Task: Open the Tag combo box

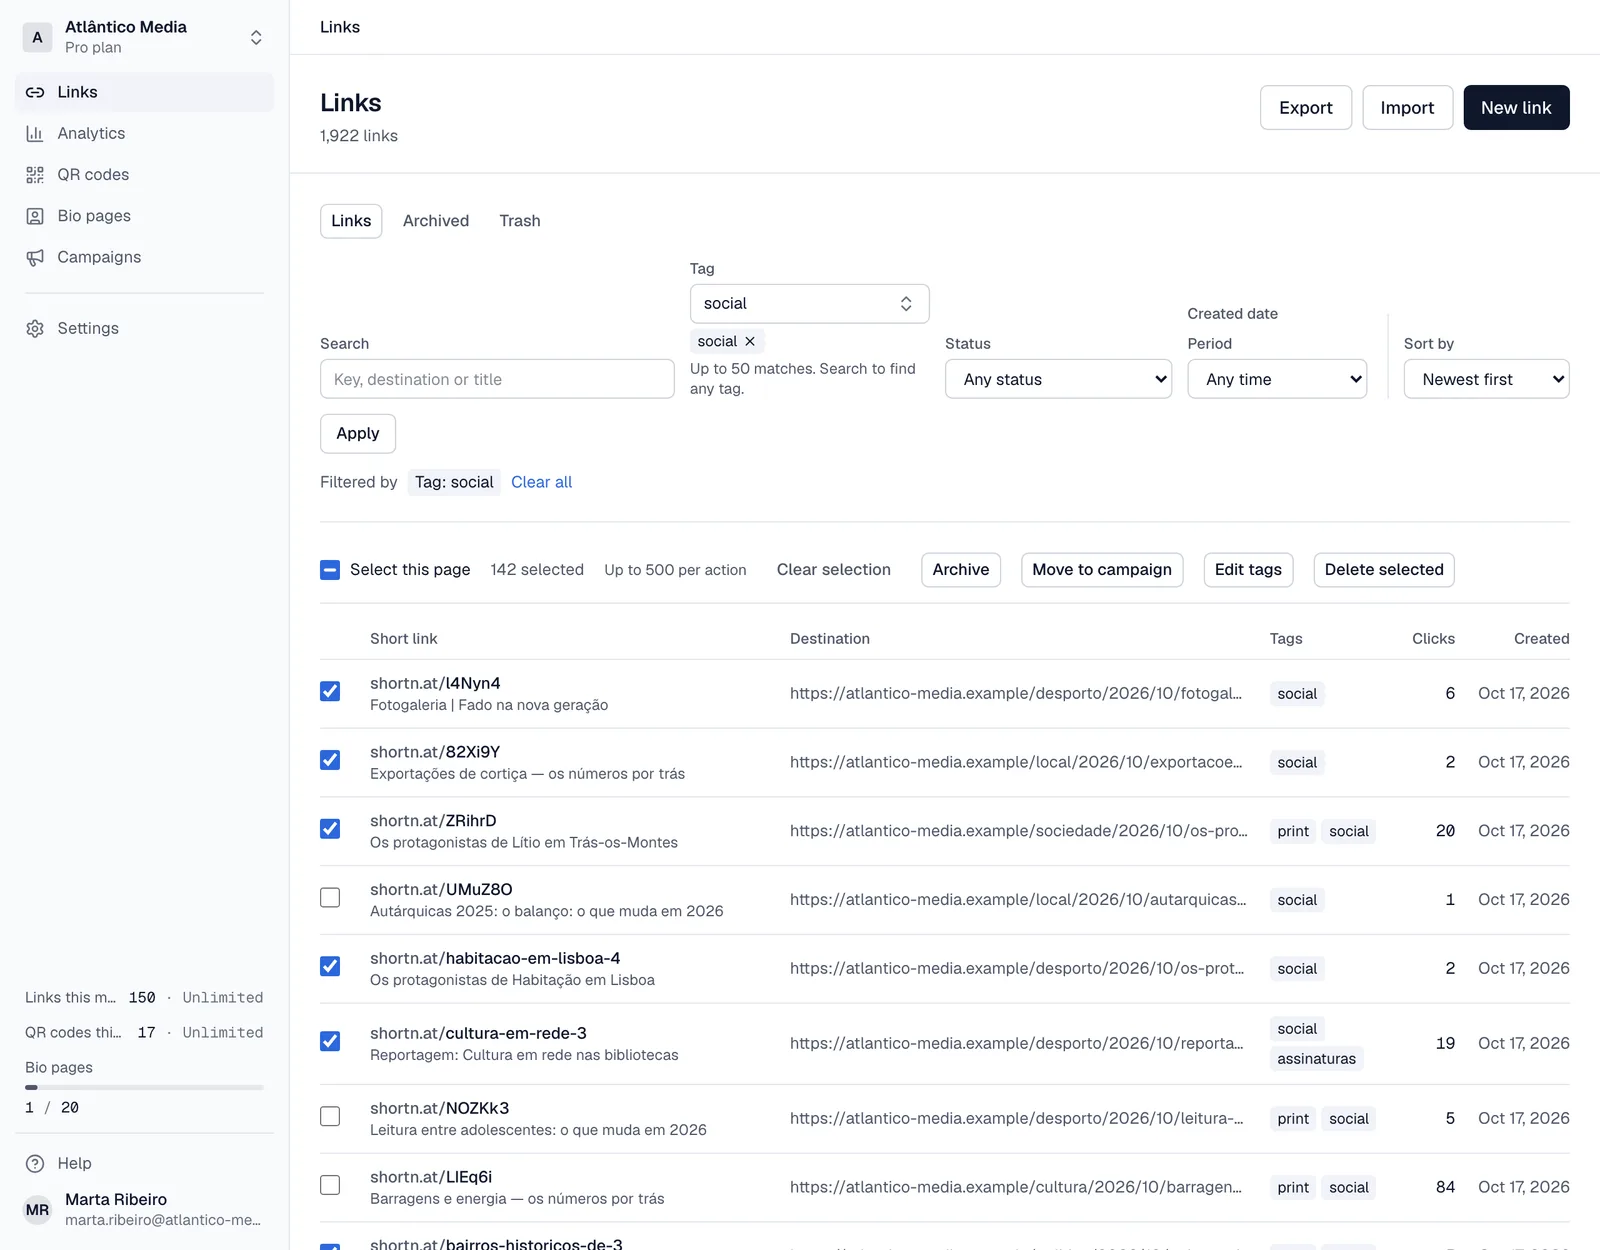Action: pyautogui.click(x=809, y=303)
